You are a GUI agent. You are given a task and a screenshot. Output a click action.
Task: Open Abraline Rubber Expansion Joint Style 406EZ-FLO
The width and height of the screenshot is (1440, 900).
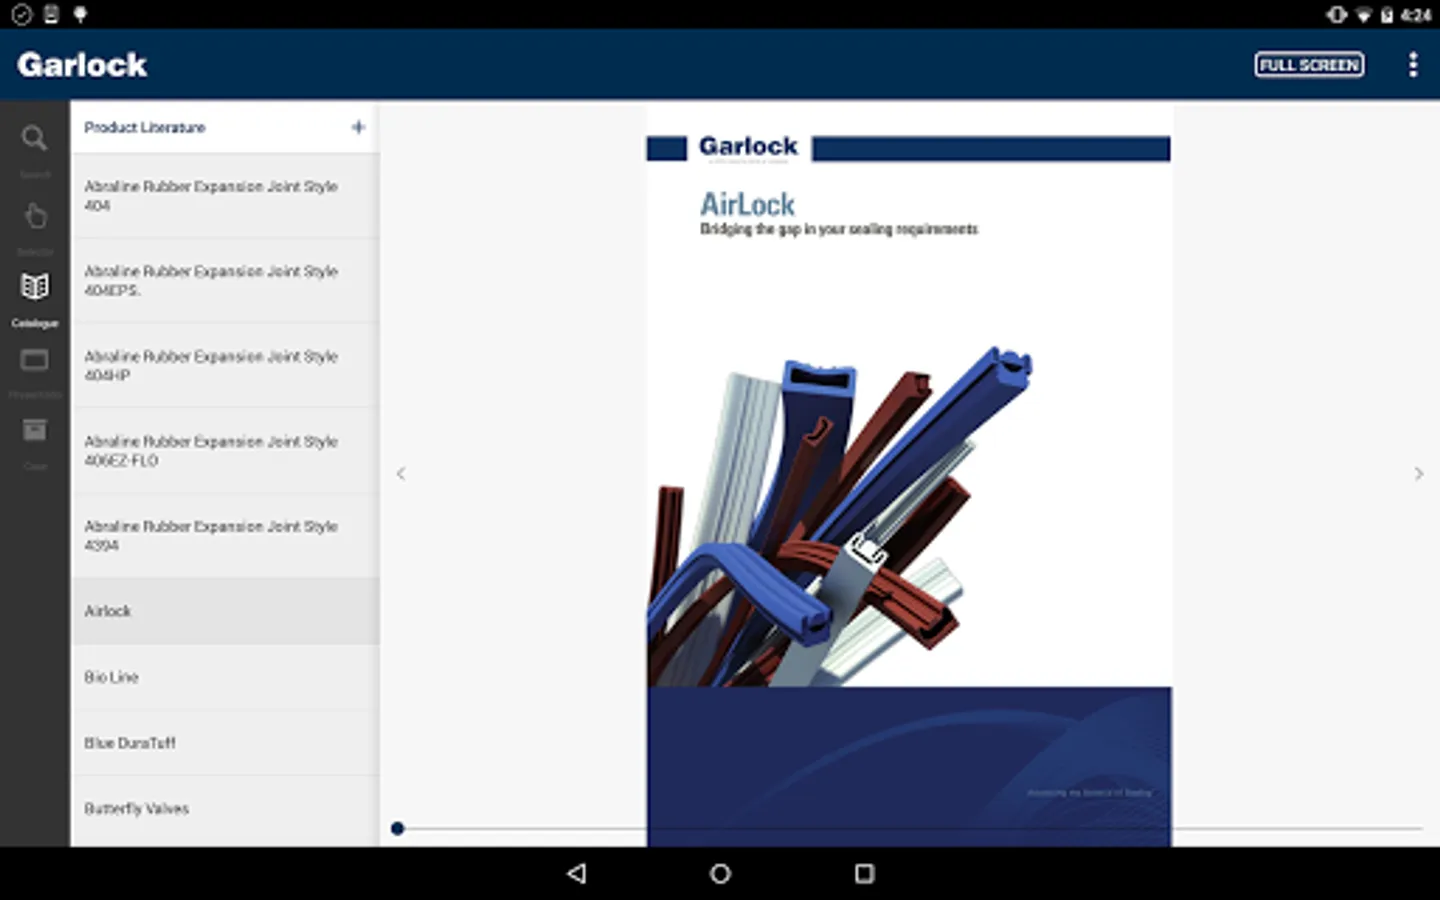point(225,451)
